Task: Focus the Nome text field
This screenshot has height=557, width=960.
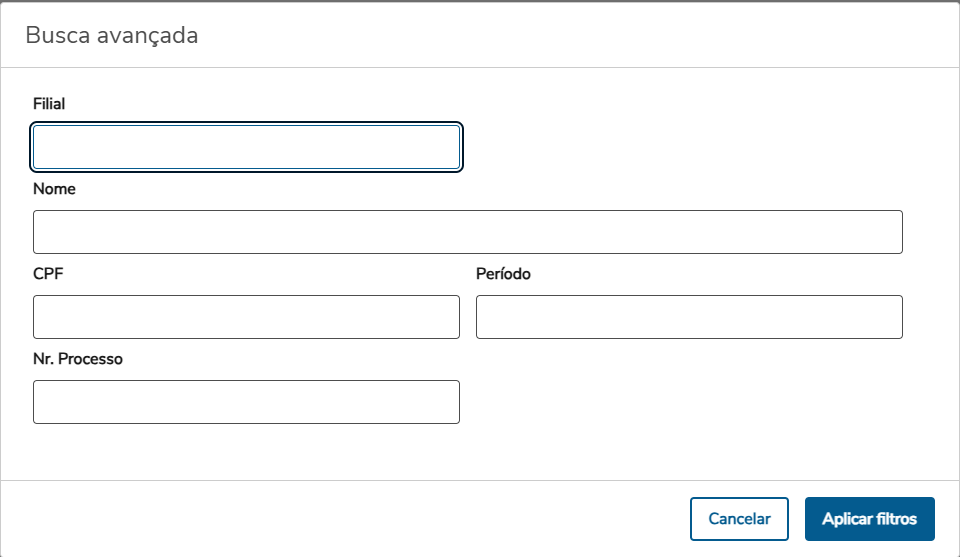Action: coord(467,232)
